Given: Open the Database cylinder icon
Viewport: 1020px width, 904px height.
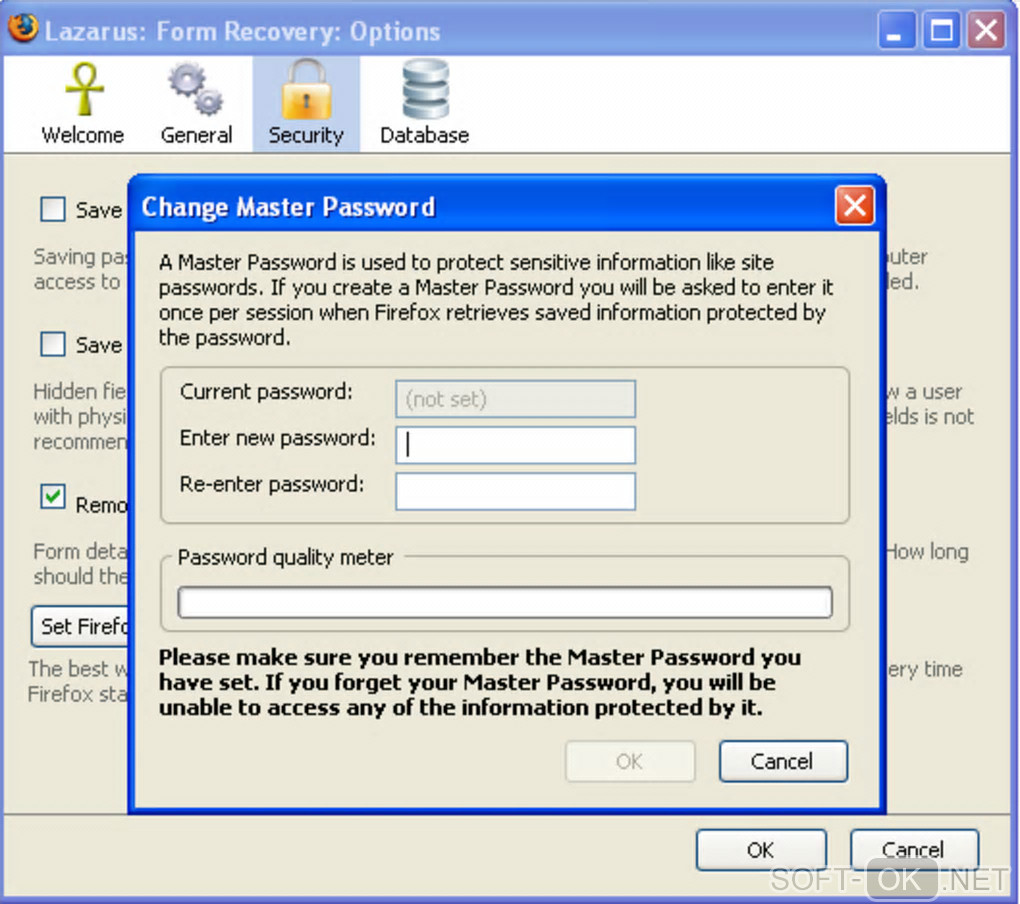Looking at the screenshot, I should [425, 88].
